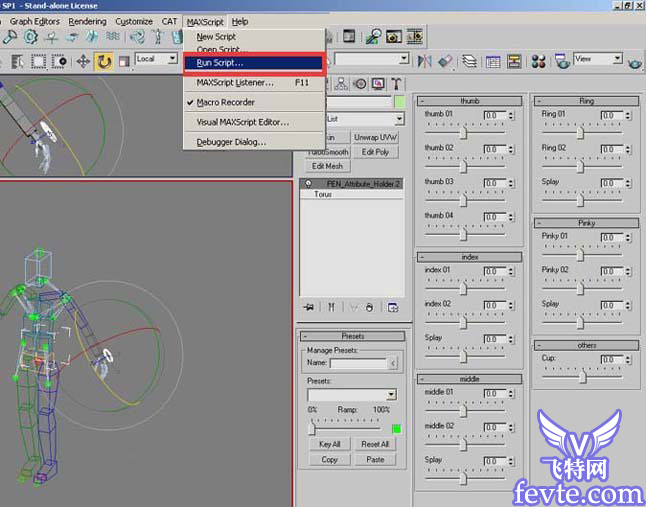Toggle PEN_Attribute_Holder 2 lightbulb on/off
Viewport: 646px width, 507px height.
tap(308, 184)
